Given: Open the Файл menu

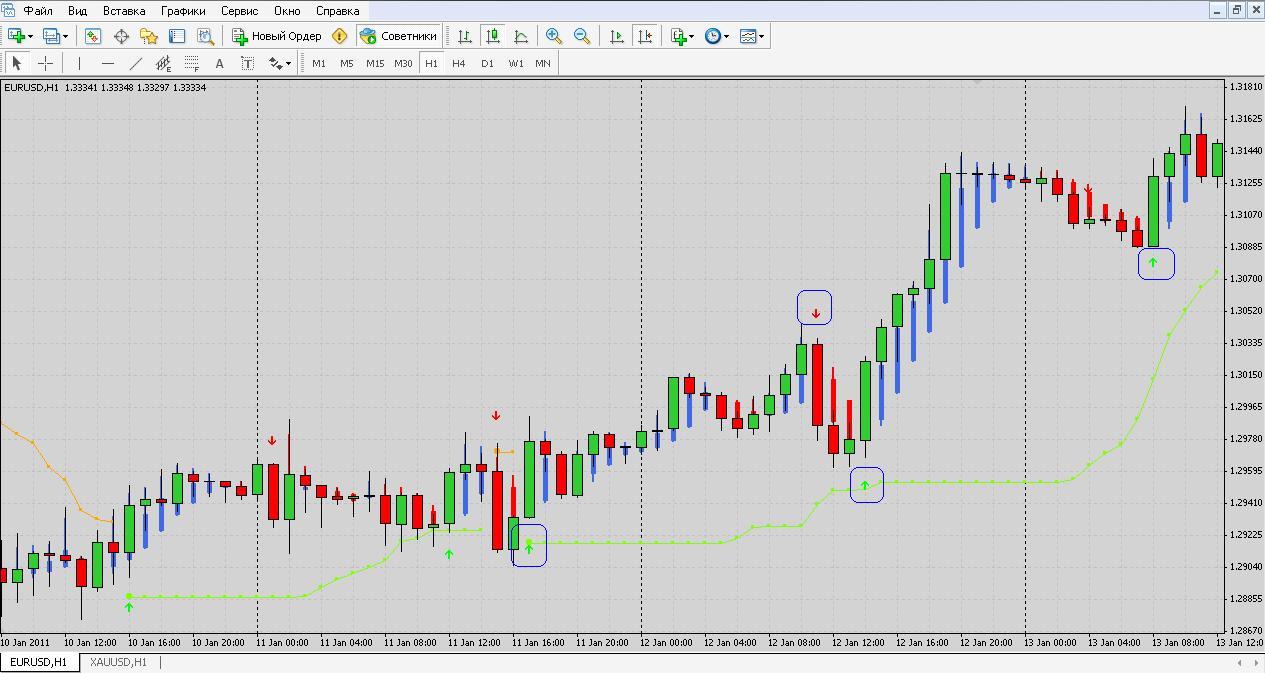Looking at the screenshot, I should [x=39, y=11].
